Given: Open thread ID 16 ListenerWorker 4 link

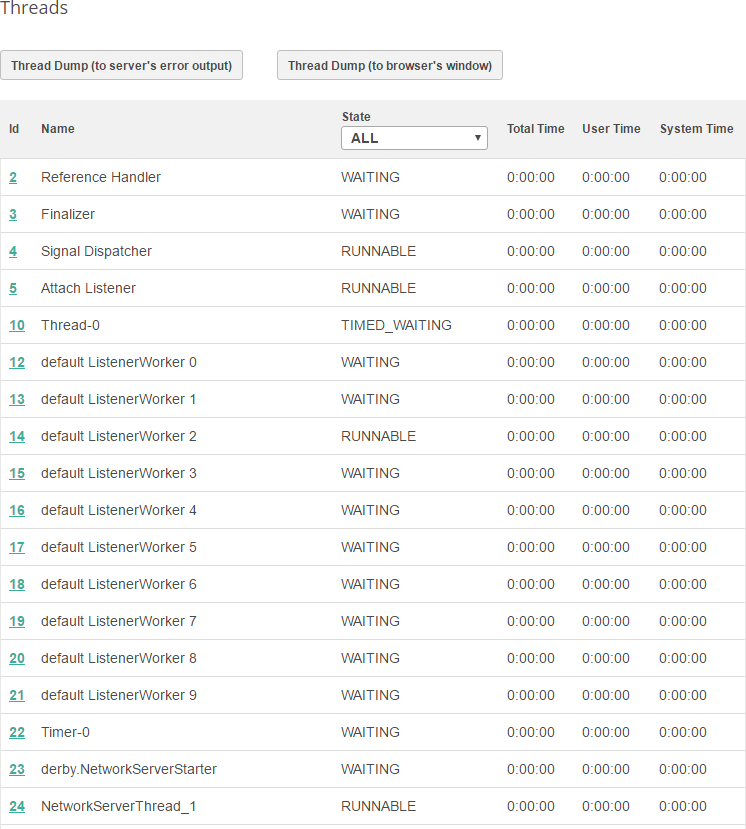Looking at the screenshot, I should point(17,511).
